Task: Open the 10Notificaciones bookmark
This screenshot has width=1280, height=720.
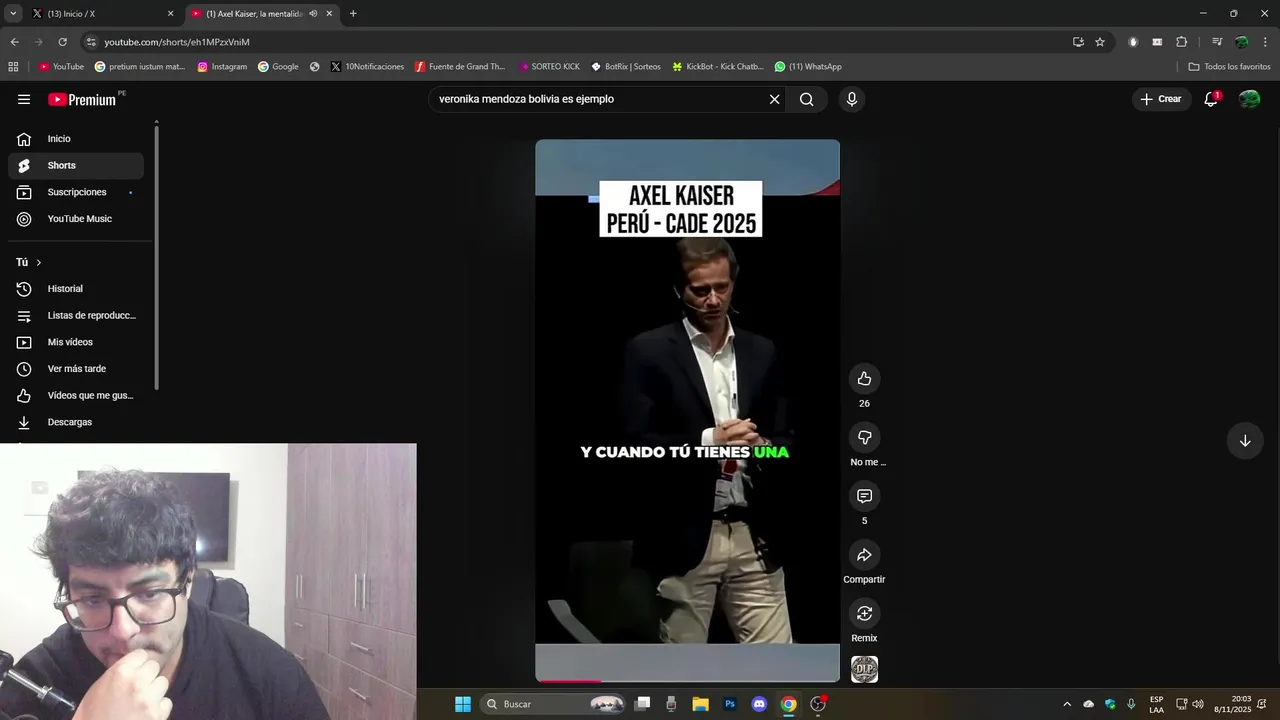Action: point(367,67)
